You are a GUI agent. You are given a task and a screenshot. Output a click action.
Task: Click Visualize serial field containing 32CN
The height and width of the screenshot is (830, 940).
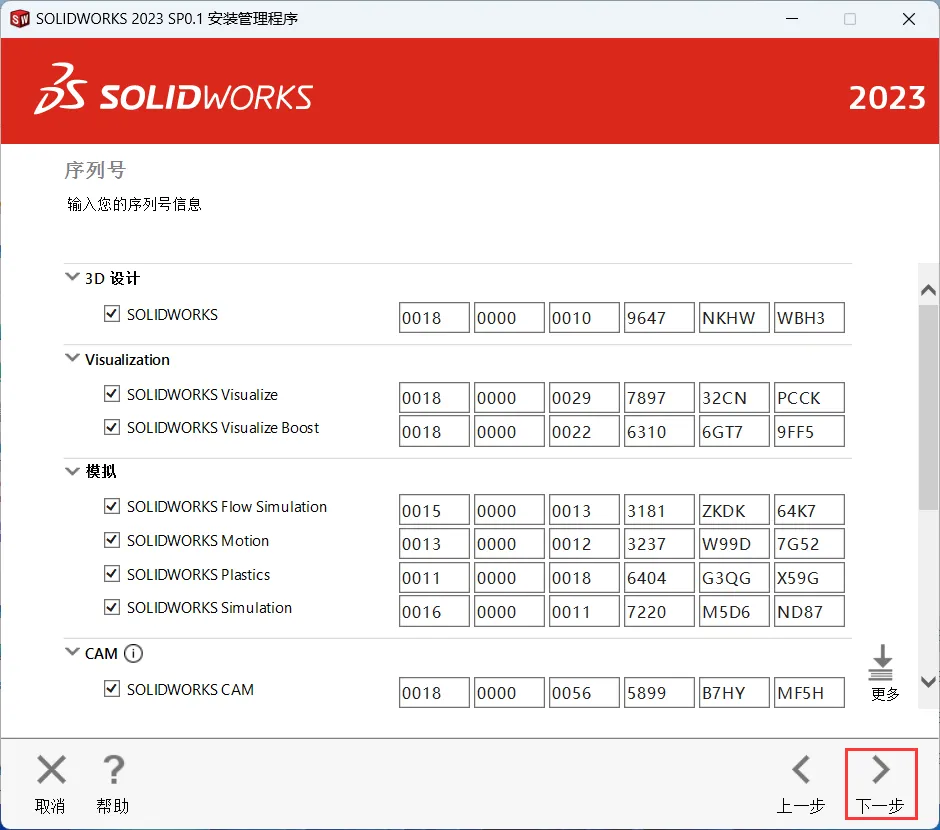click(734, 397)
